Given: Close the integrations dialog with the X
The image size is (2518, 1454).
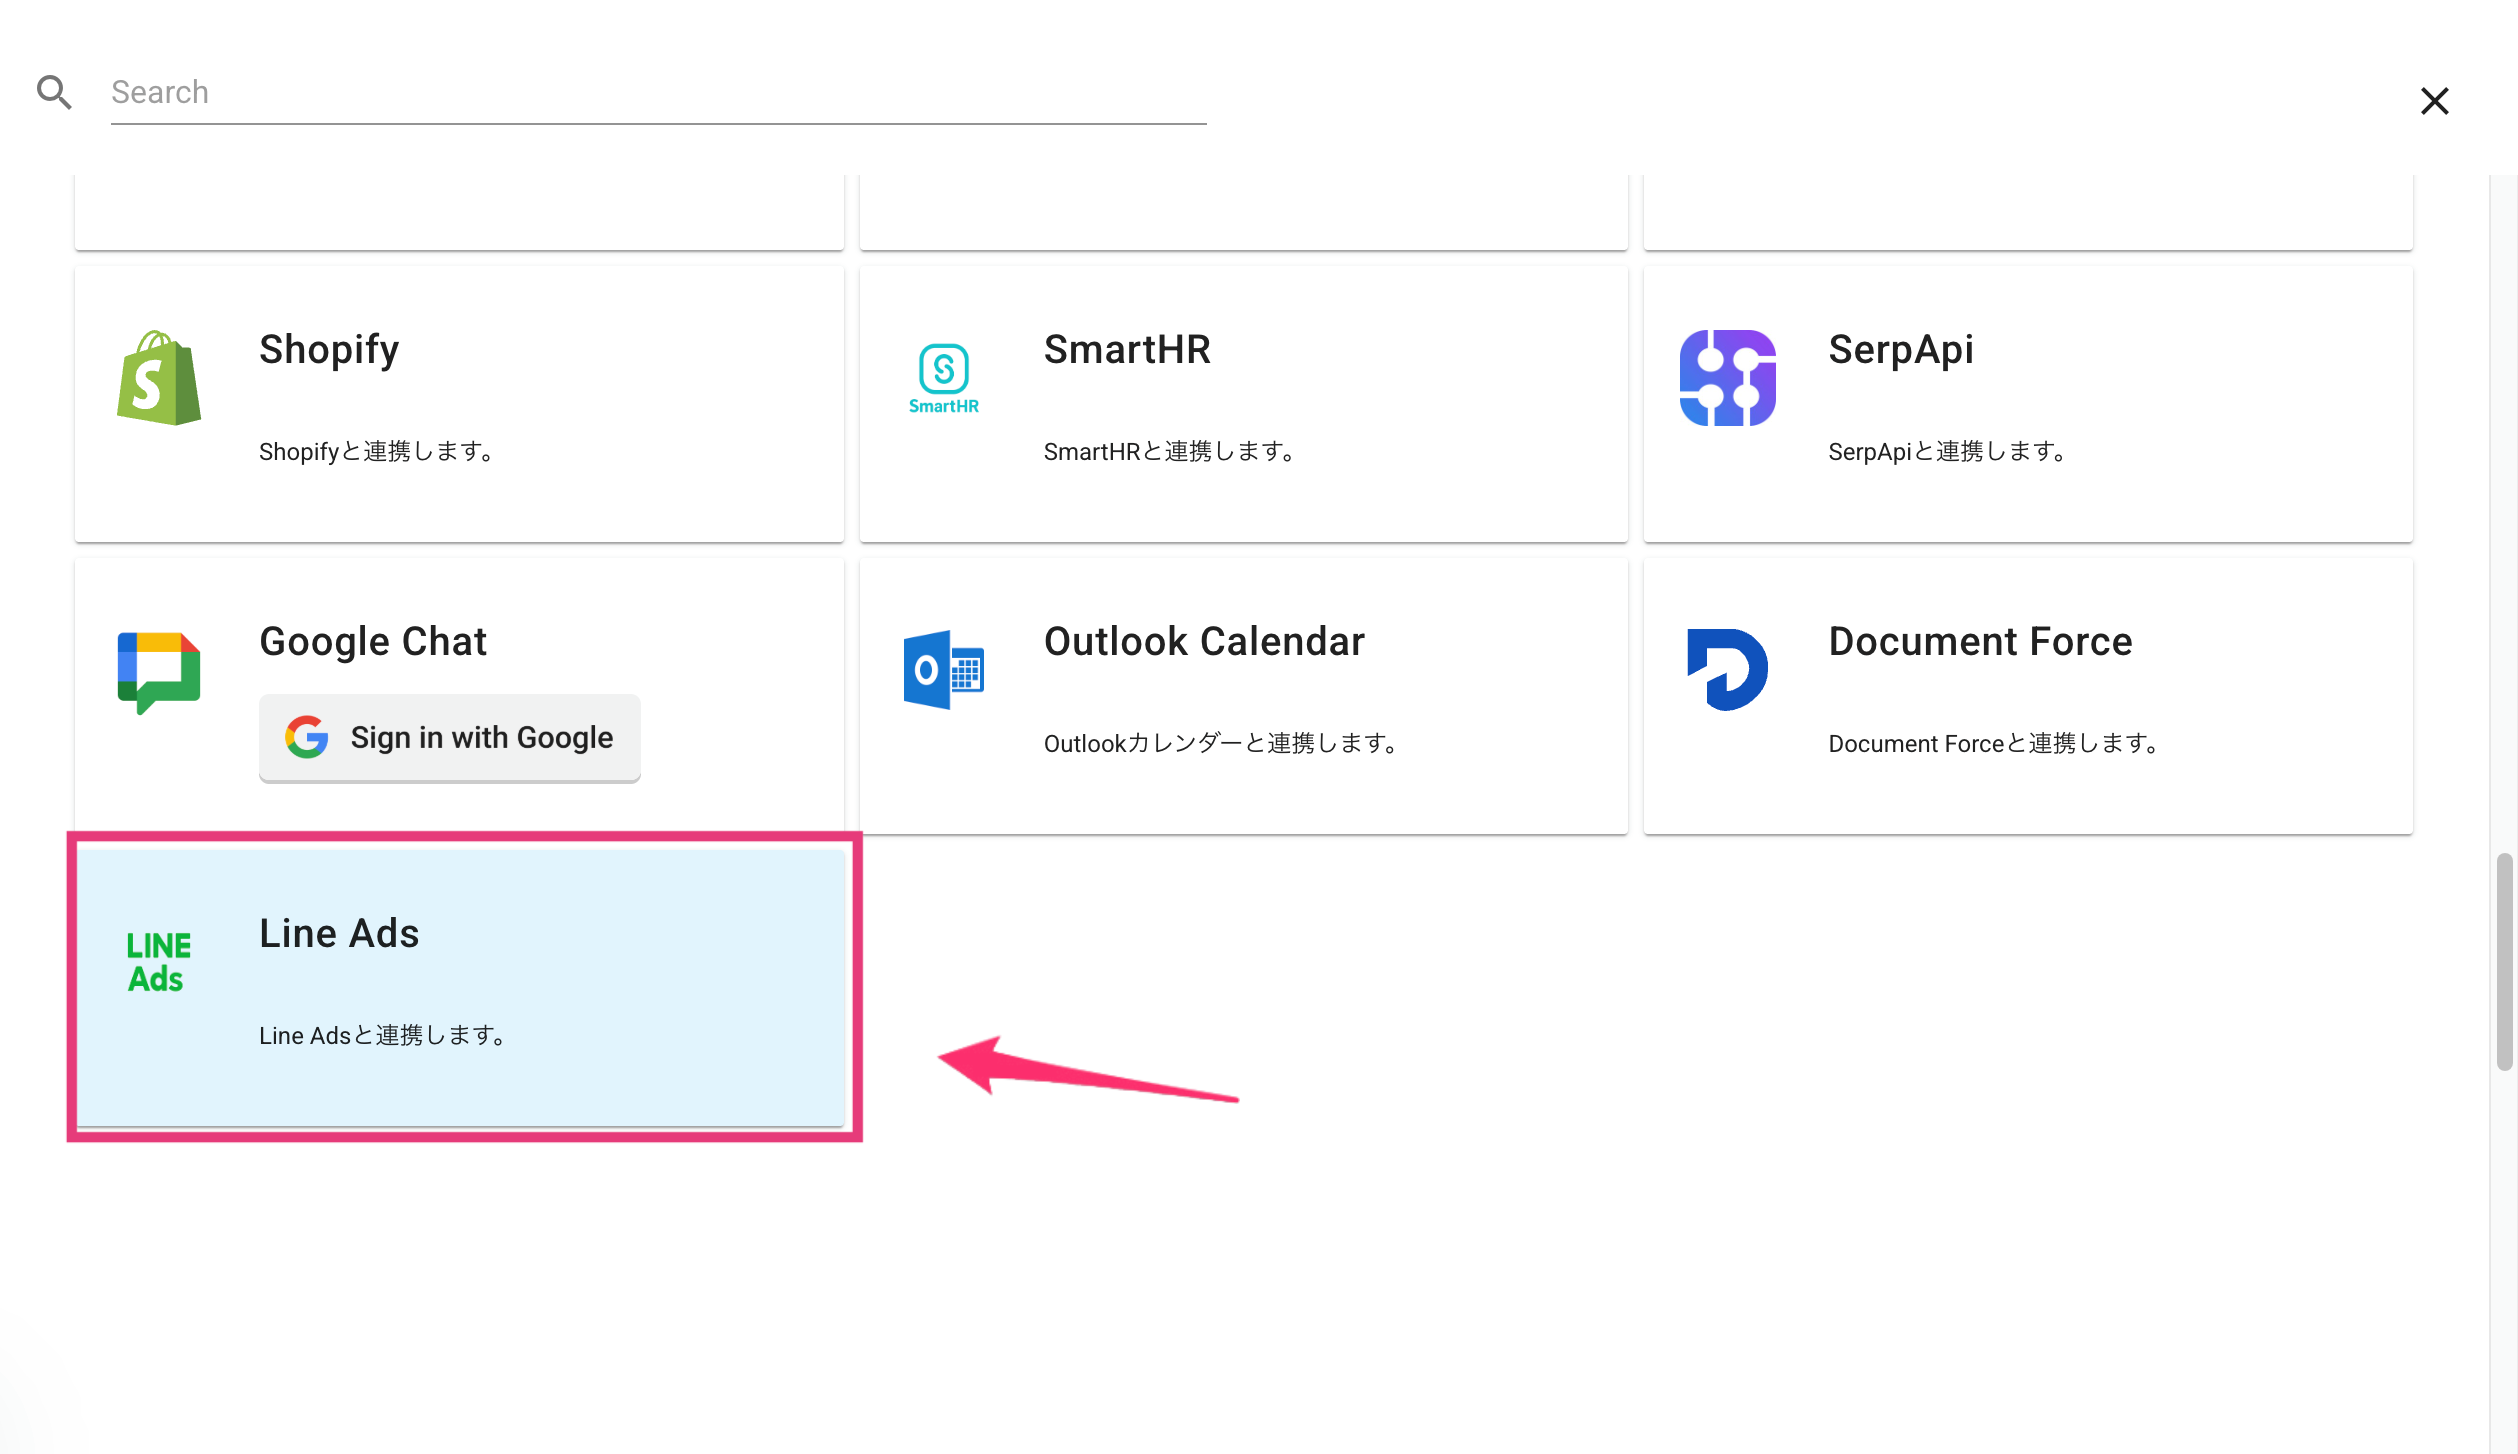Looking at the screenshot, I should coord(2434,101).
